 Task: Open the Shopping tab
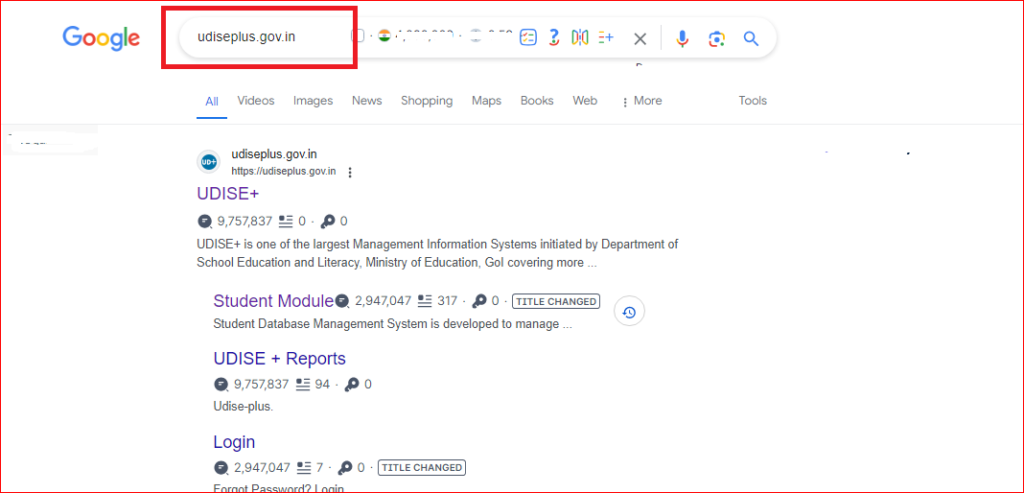(x=426, y=101)
